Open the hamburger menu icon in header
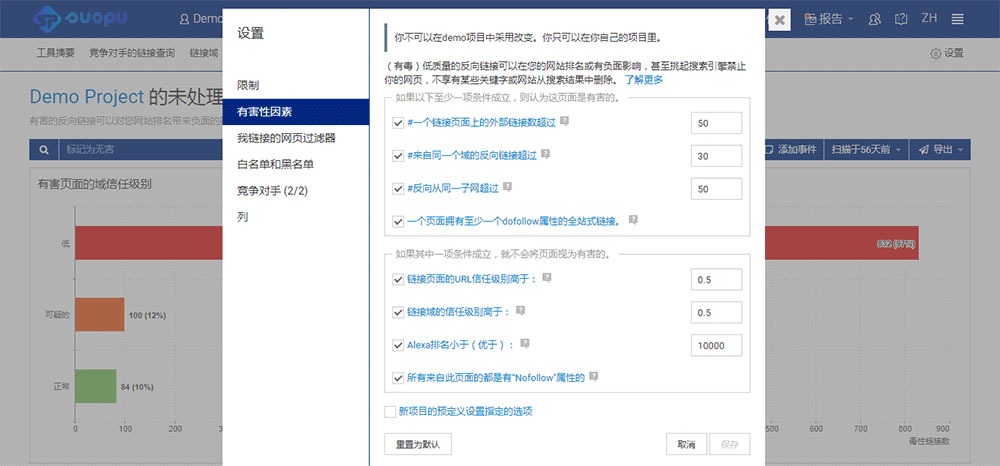The height and width of the screenshot is (466, 1000). point(958,19)
